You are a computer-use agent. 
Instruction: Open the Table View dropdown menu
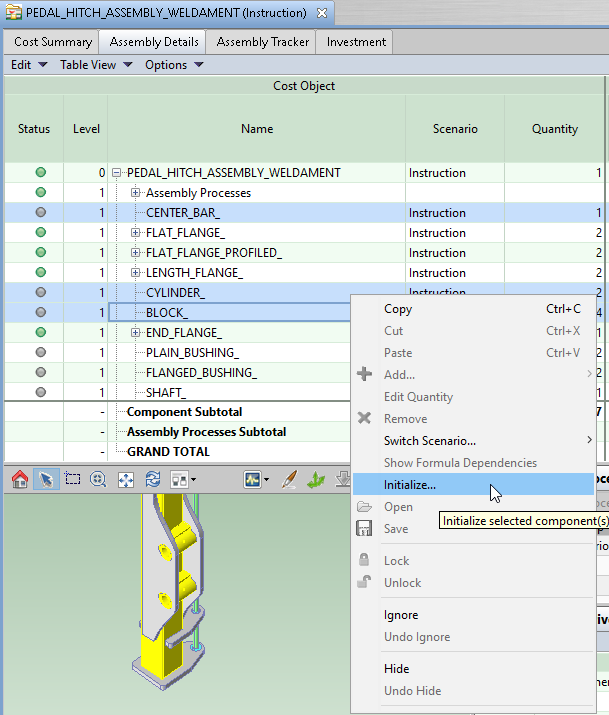(96, 65)
